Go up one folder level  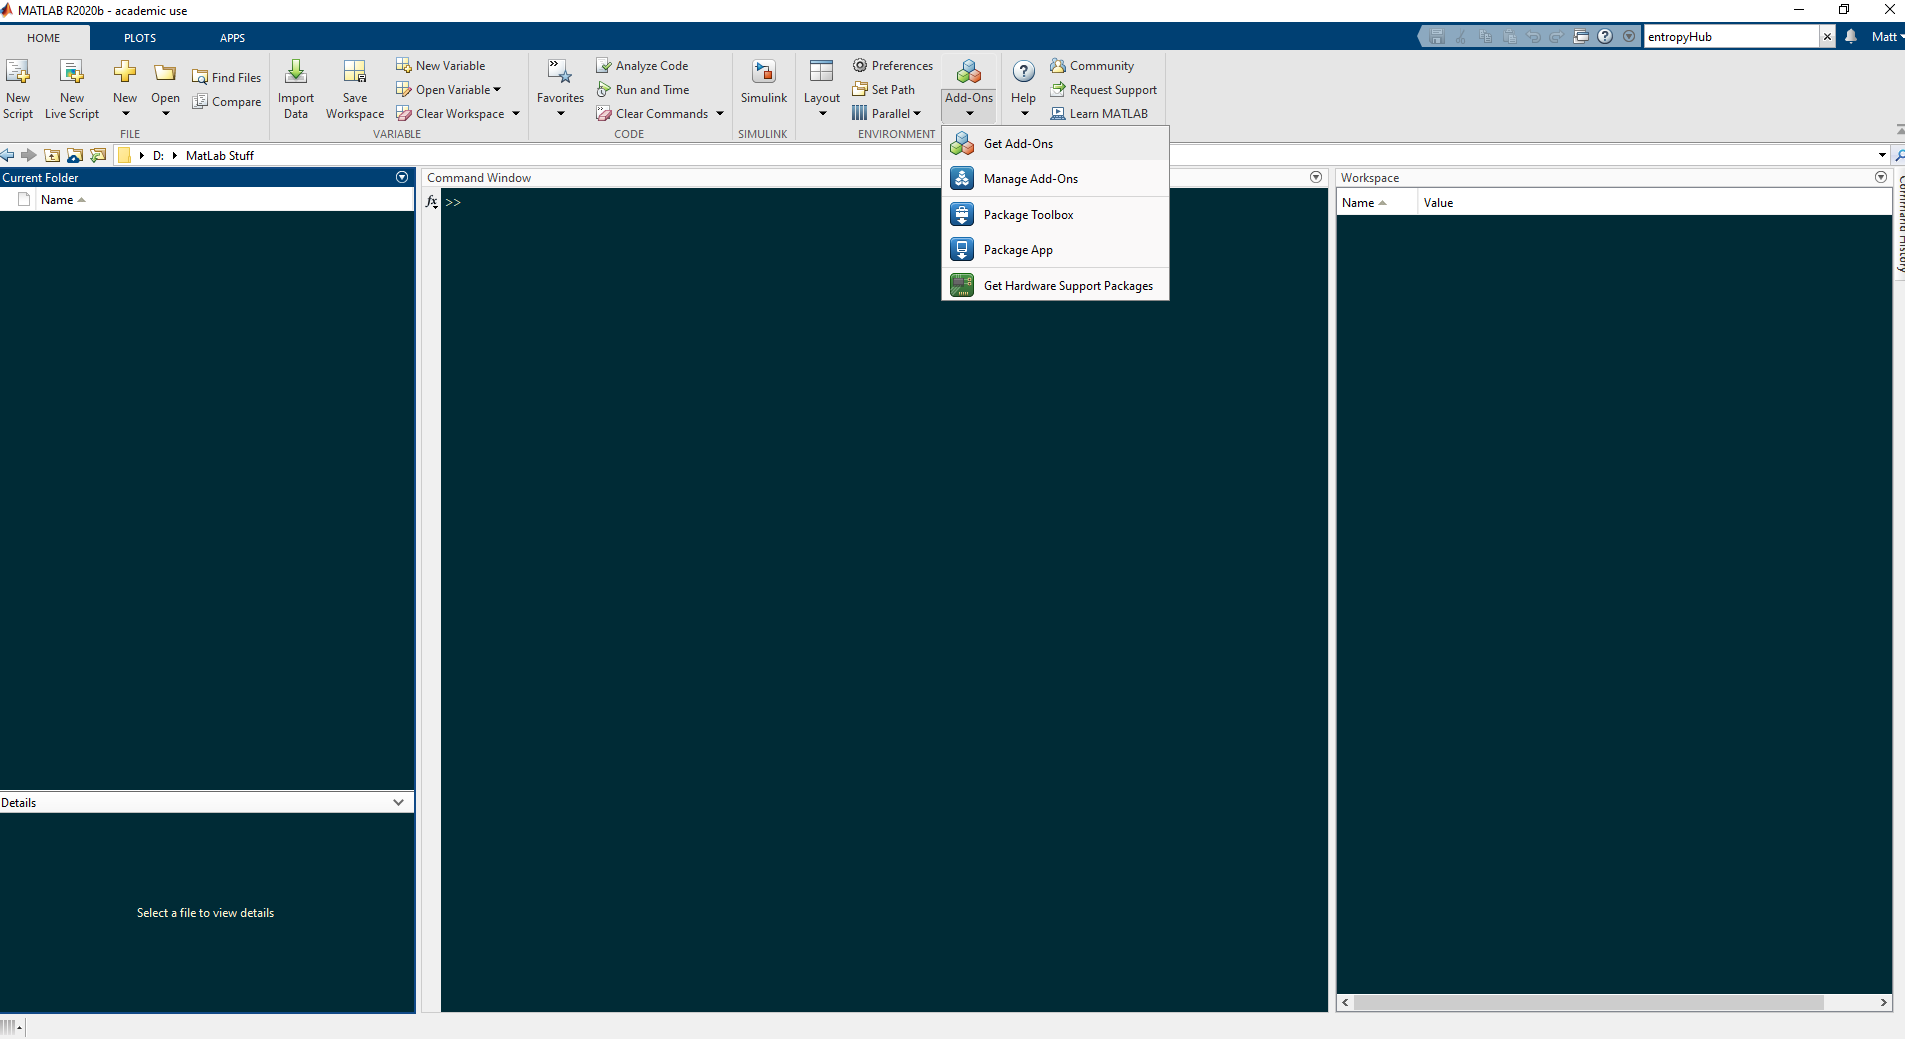coord(52,155)
